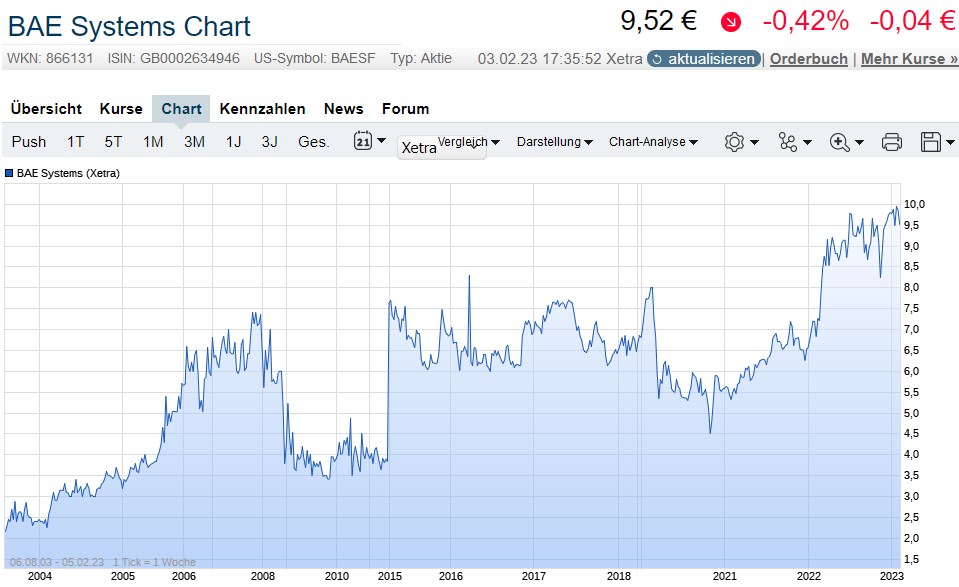Screen dimensions: 959x587
Task: Click the 2004 x-axis year label
Action: [40, 576]
